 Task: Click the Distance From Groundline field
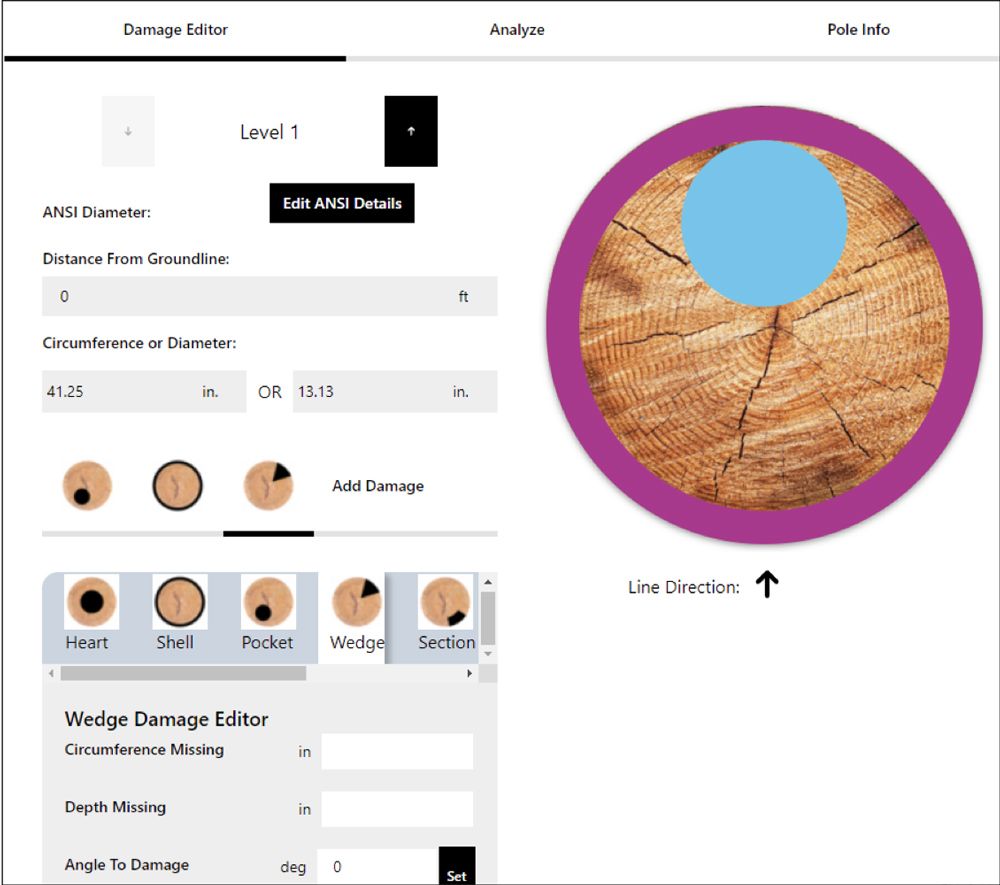point(250,297)
